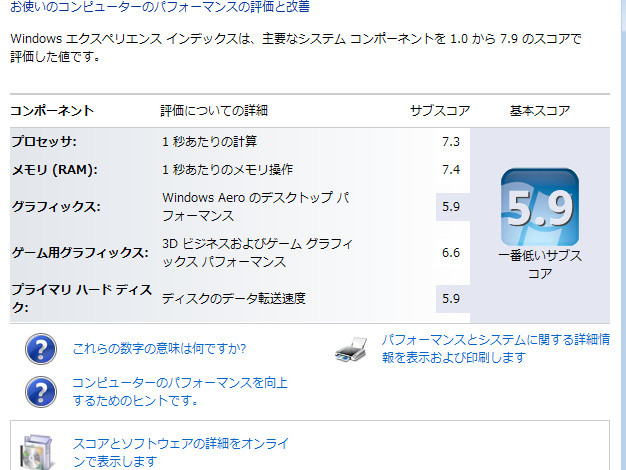626x470 pixels.
Task: Click the グラフィックス subscore 5.9
Action: coord(451,207)
